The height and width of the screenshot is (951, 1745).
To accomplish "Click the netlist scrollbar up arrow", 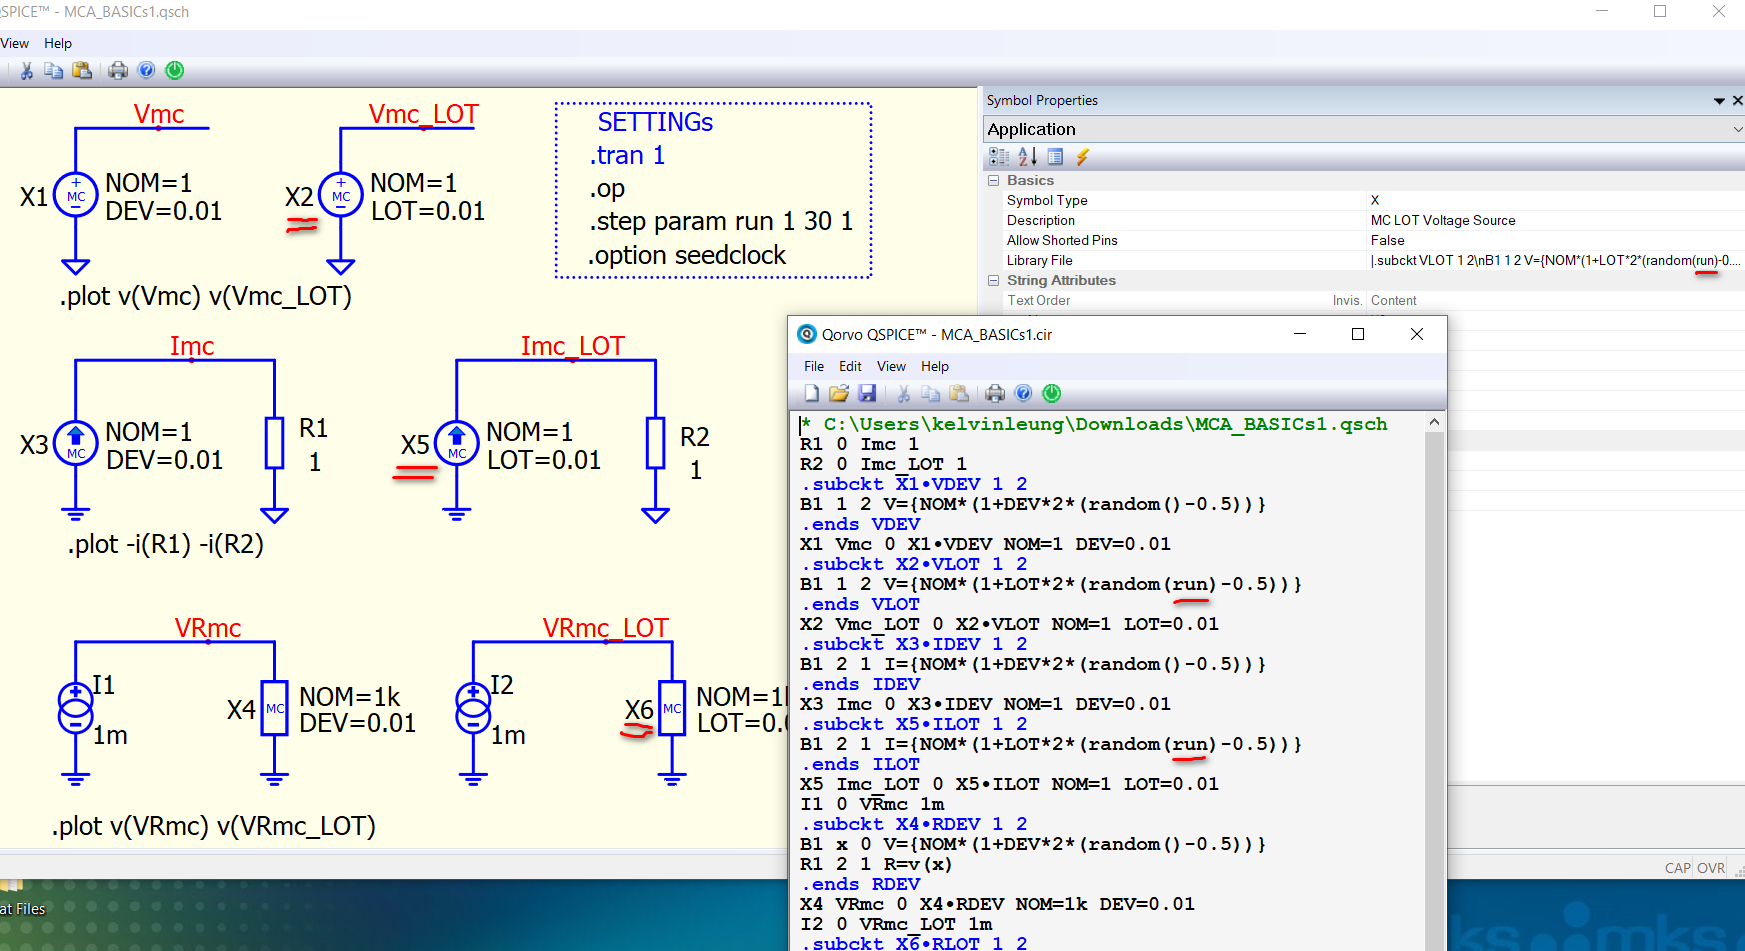I will [x=1434, y=422].
